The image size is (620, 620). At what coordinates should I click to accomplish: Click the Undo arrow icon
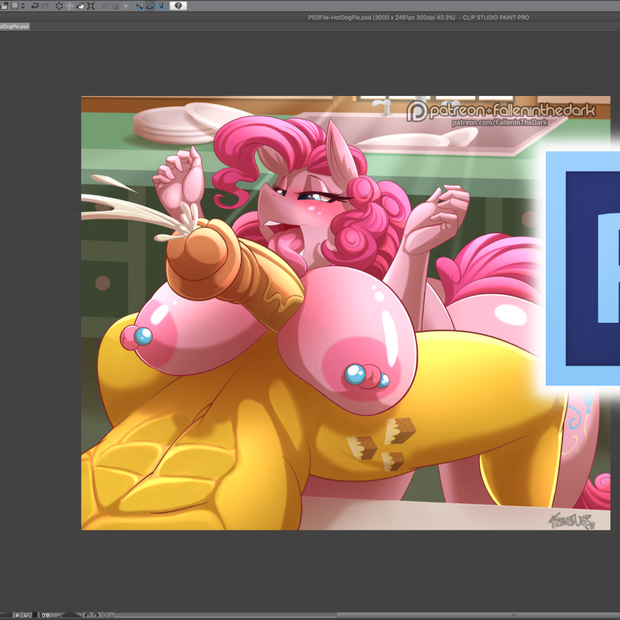pyautogui.click(x=36, y=6)
